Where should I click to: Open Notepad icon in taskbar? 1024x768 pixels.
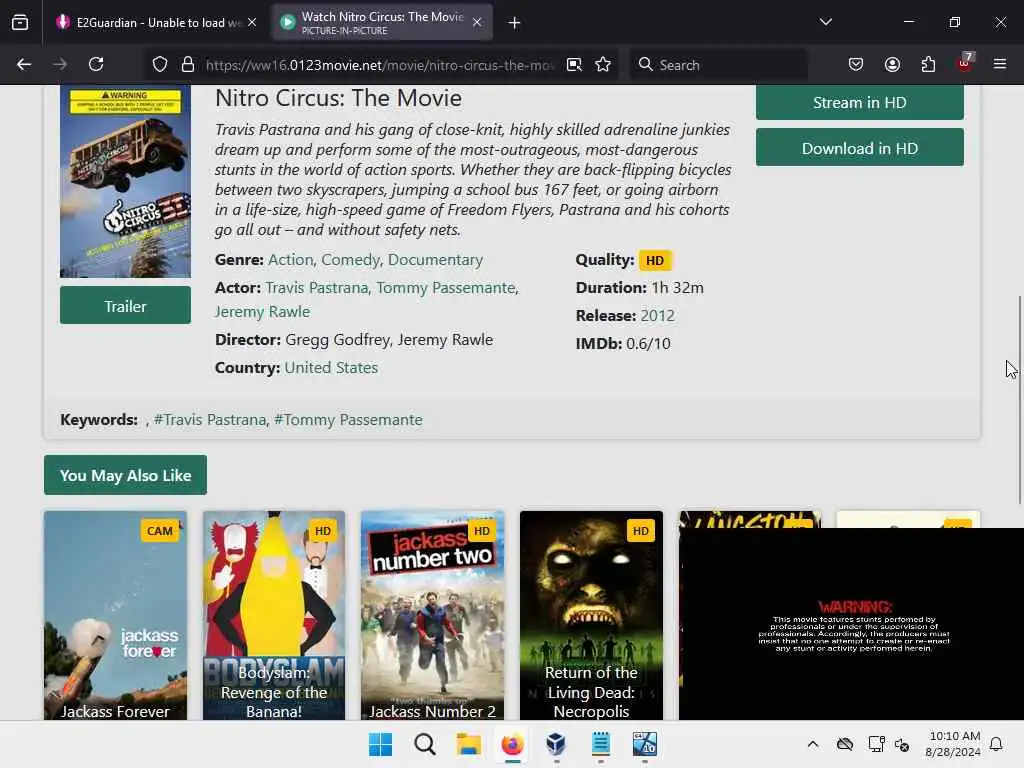[x=601, y=744]
